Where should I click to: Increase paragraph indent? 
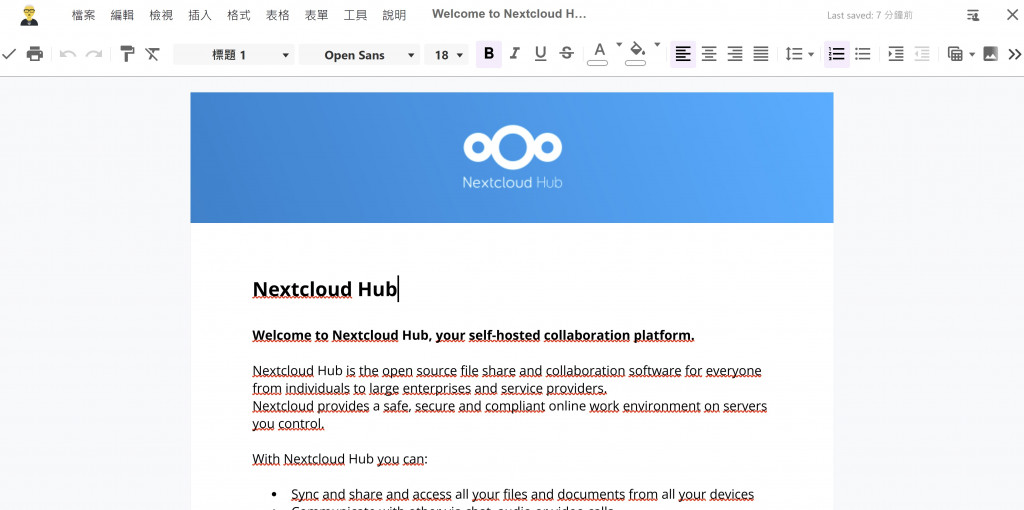click(x=896, y=54)
